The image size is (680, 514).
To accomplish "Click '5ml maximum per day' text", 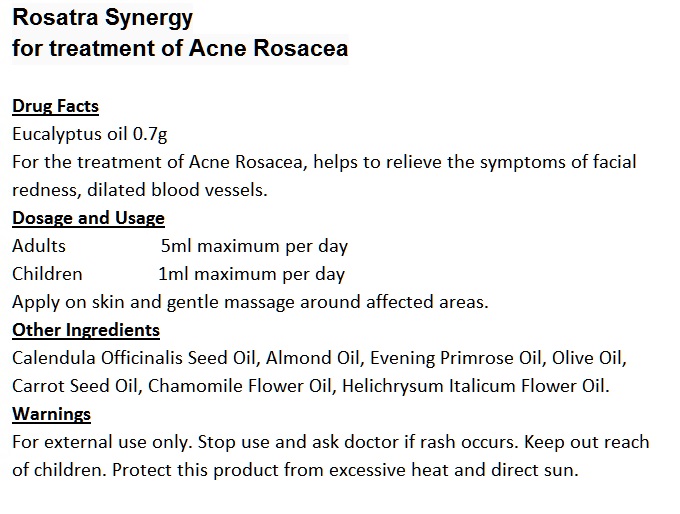I will coord(254,245).
